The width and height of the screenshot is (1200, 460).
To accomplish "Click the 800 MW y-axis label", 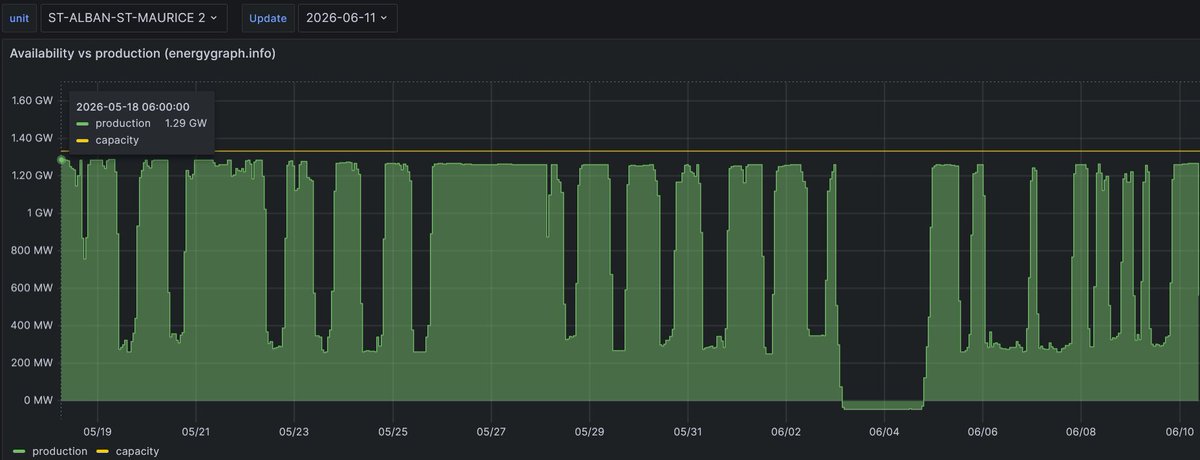I will point(34,250).
